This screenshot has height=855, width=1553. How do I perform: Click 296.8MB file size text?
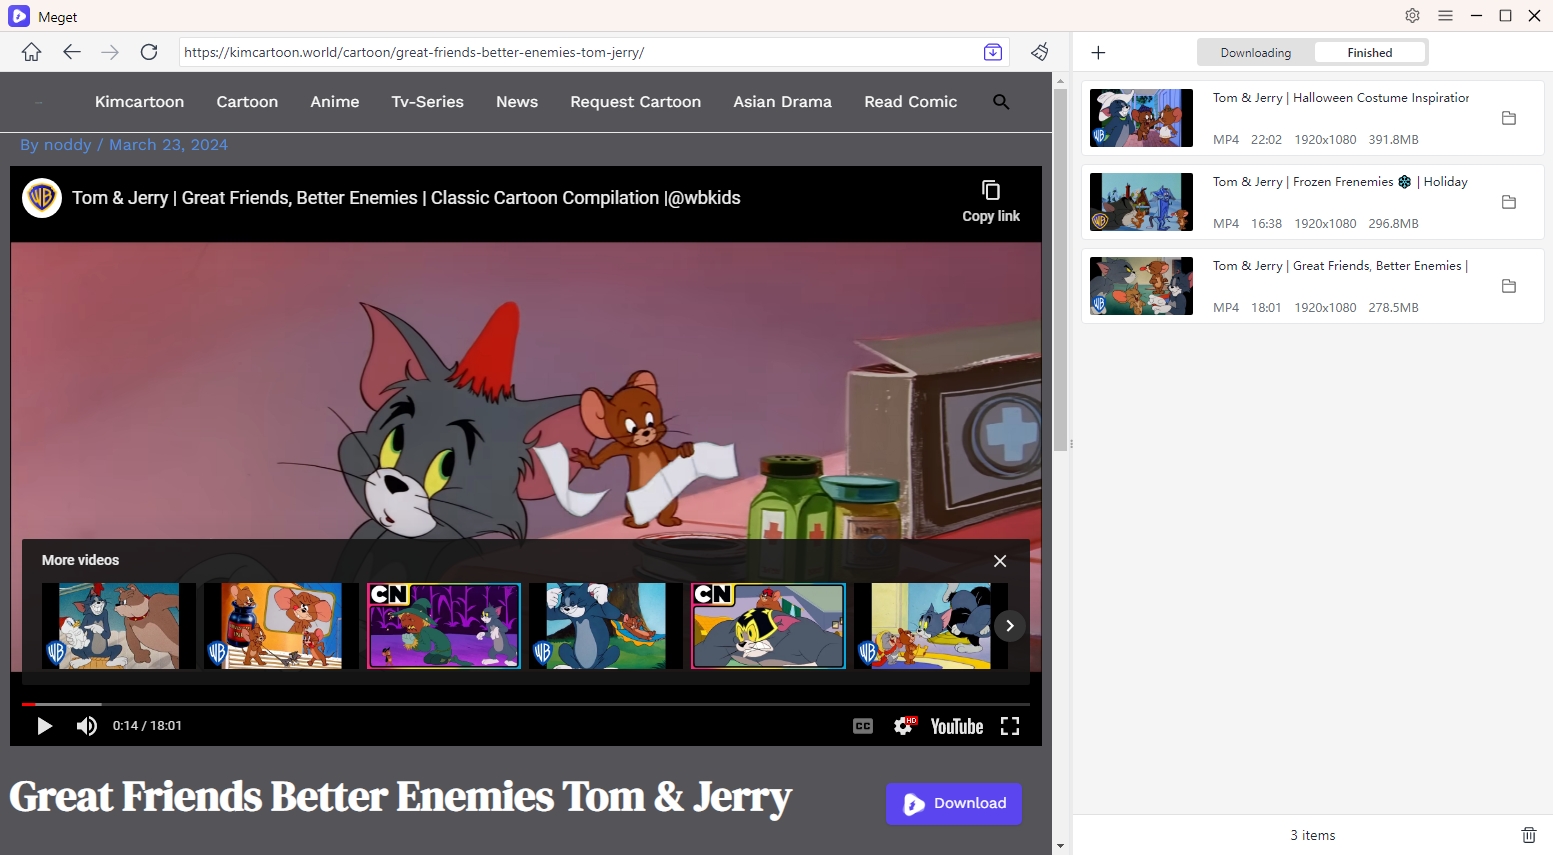coord(1393,224)
